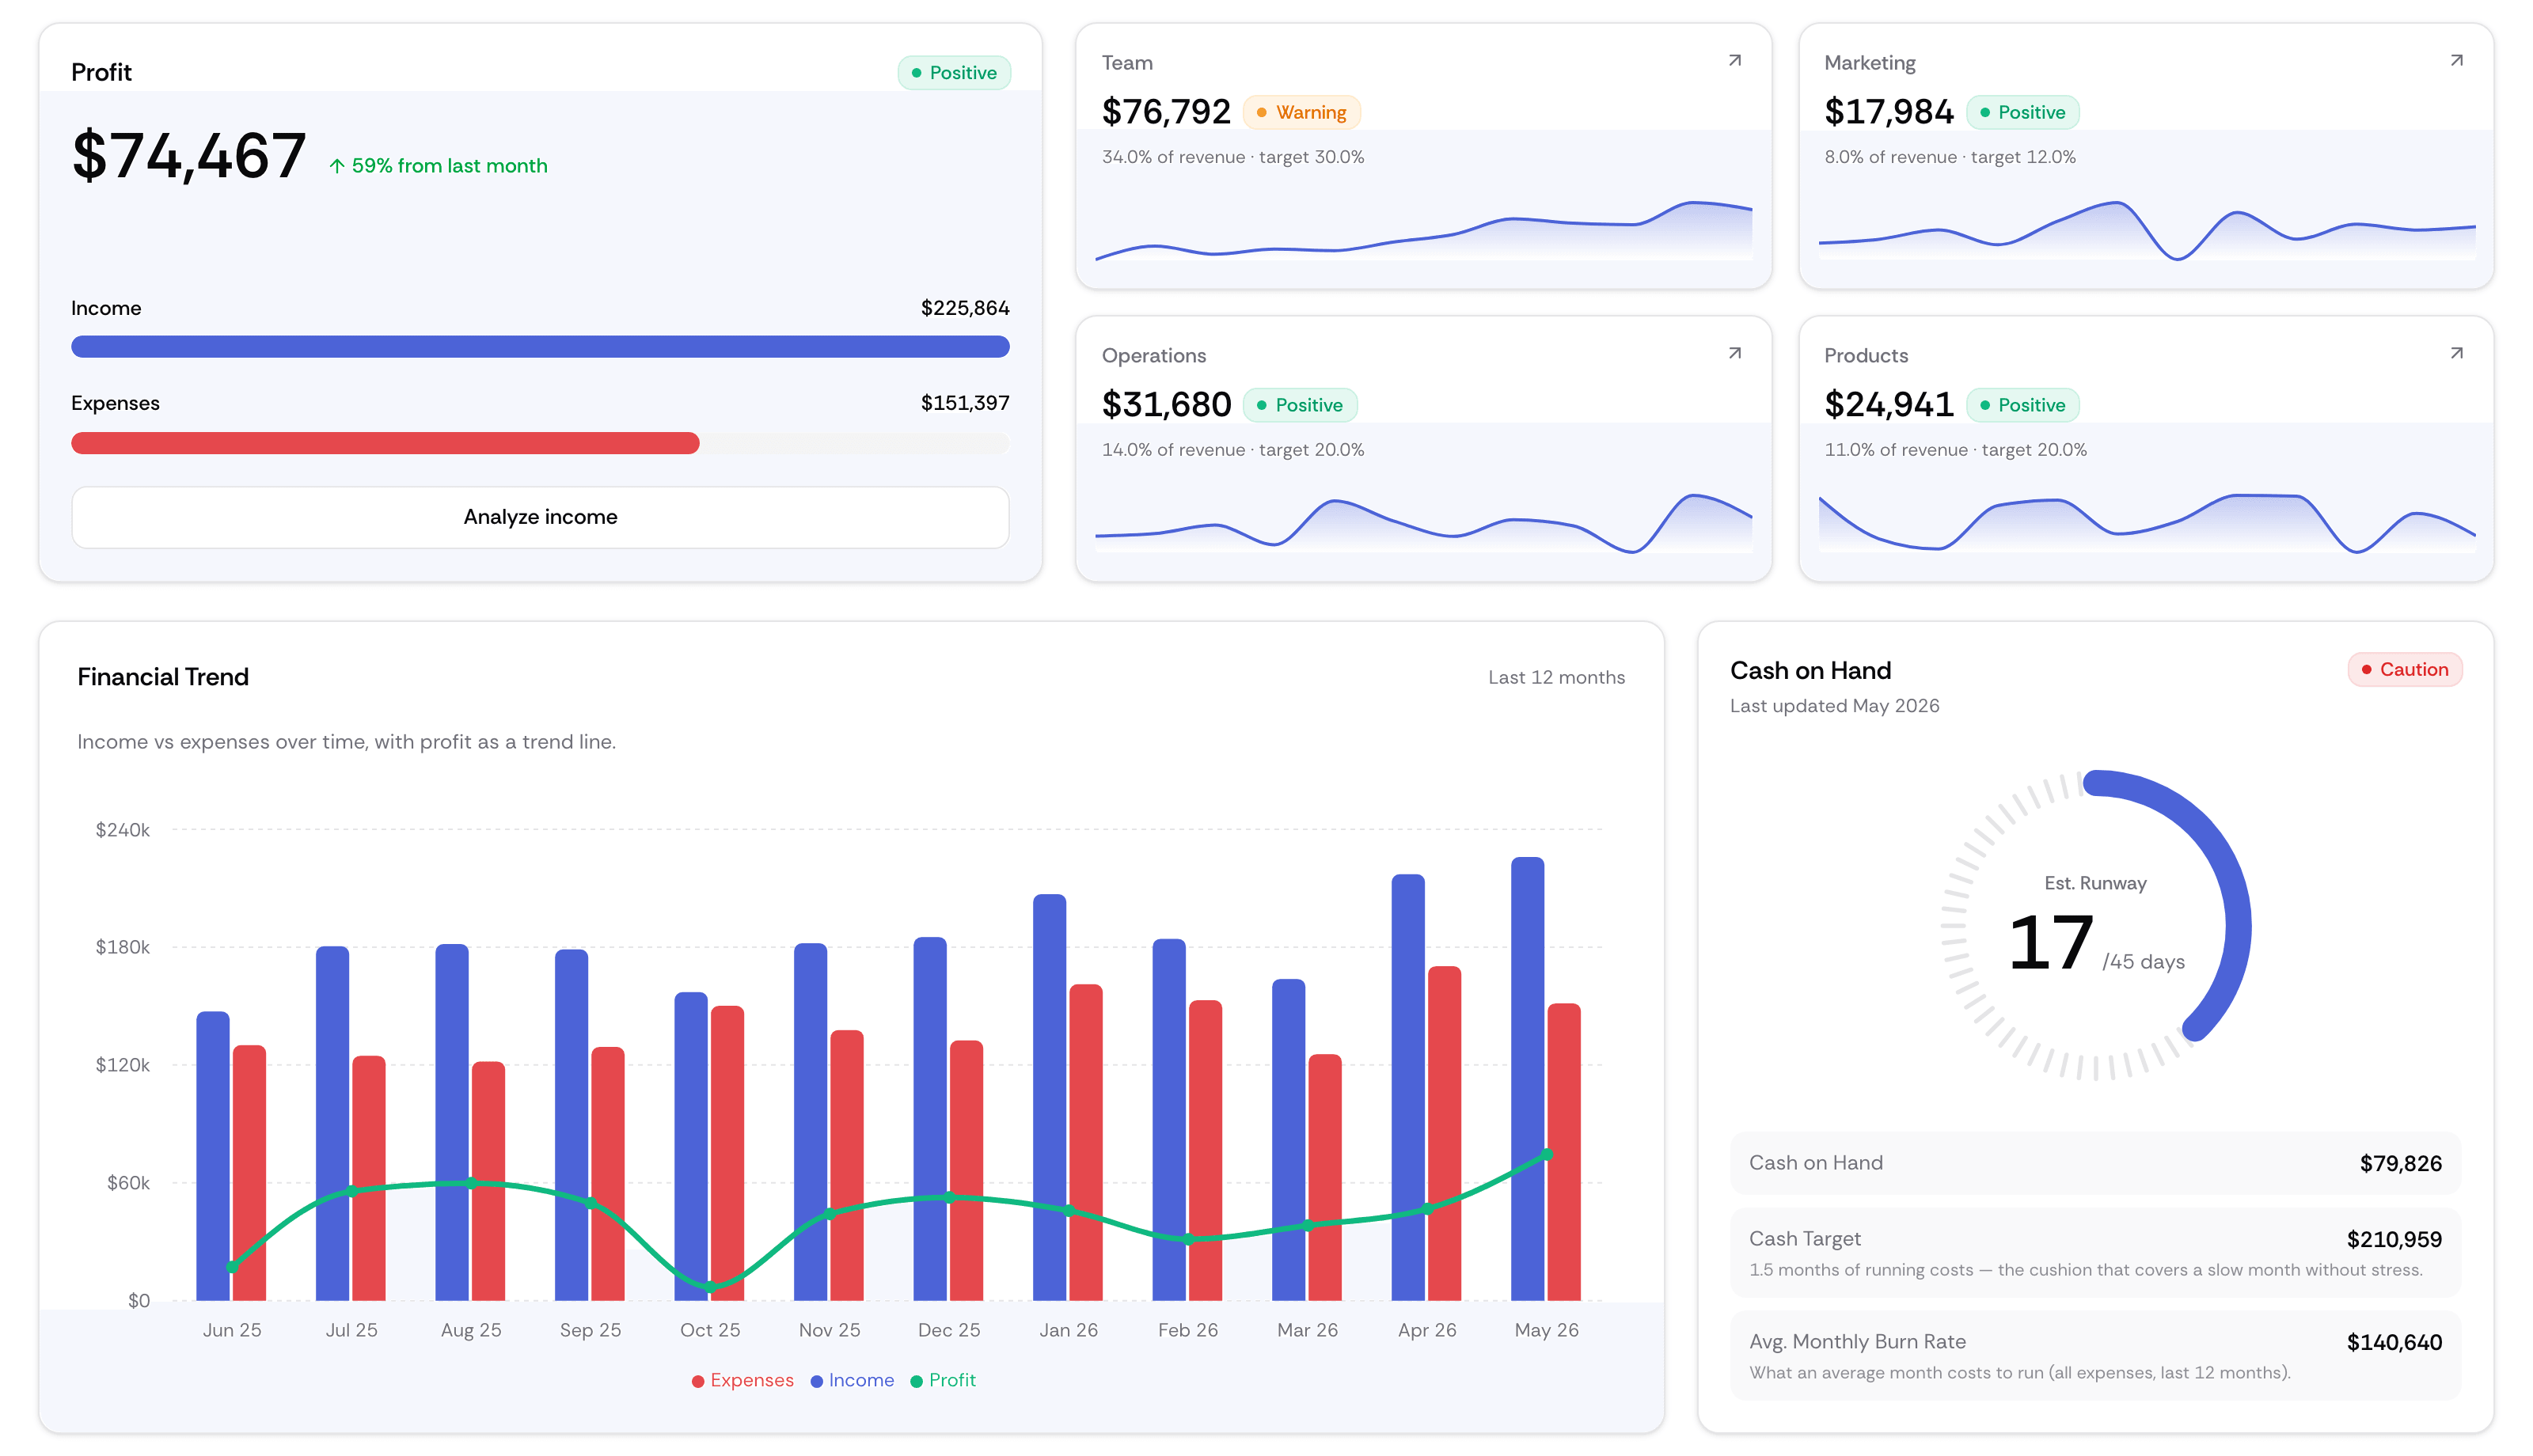Image resolution: width=2533 pixels, height=1456 pixels.
Task: Click the Jan 26 blue income bar
Action: pos(1049,1097)
